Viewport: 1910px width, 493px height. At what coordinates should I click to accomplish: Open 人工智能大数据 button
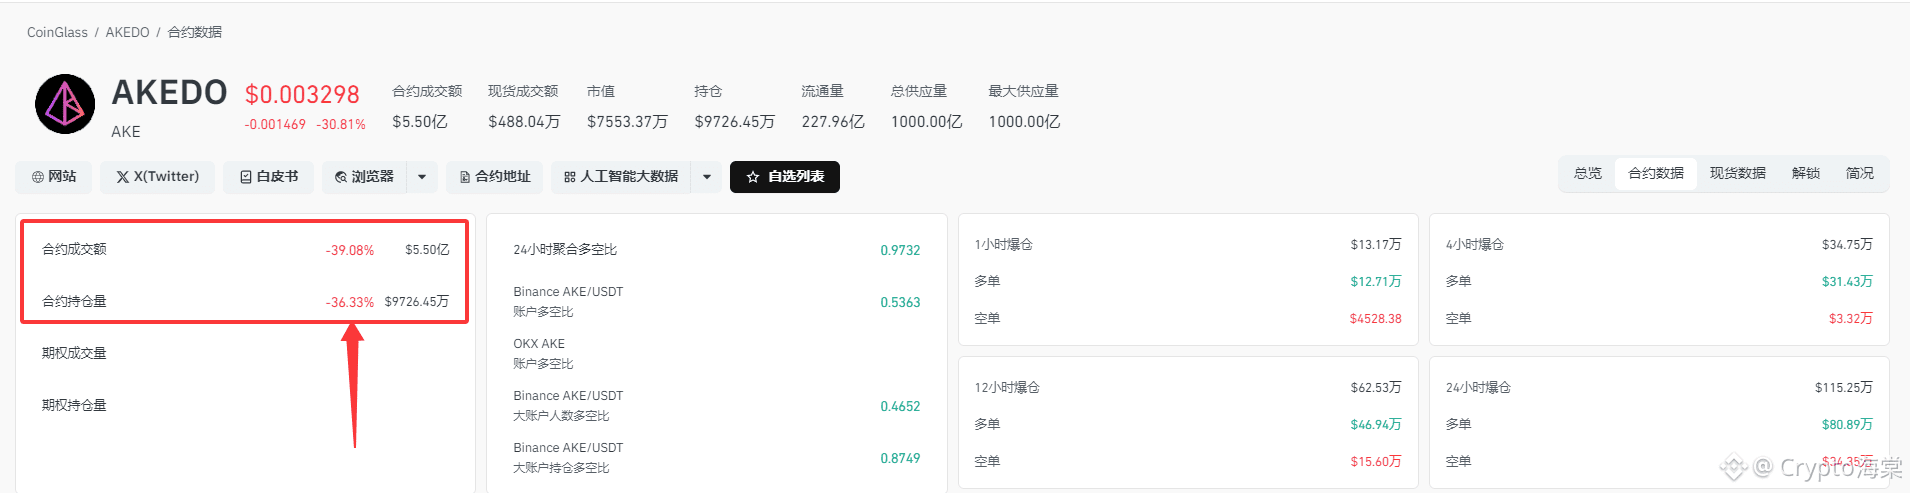pos(620,177)
